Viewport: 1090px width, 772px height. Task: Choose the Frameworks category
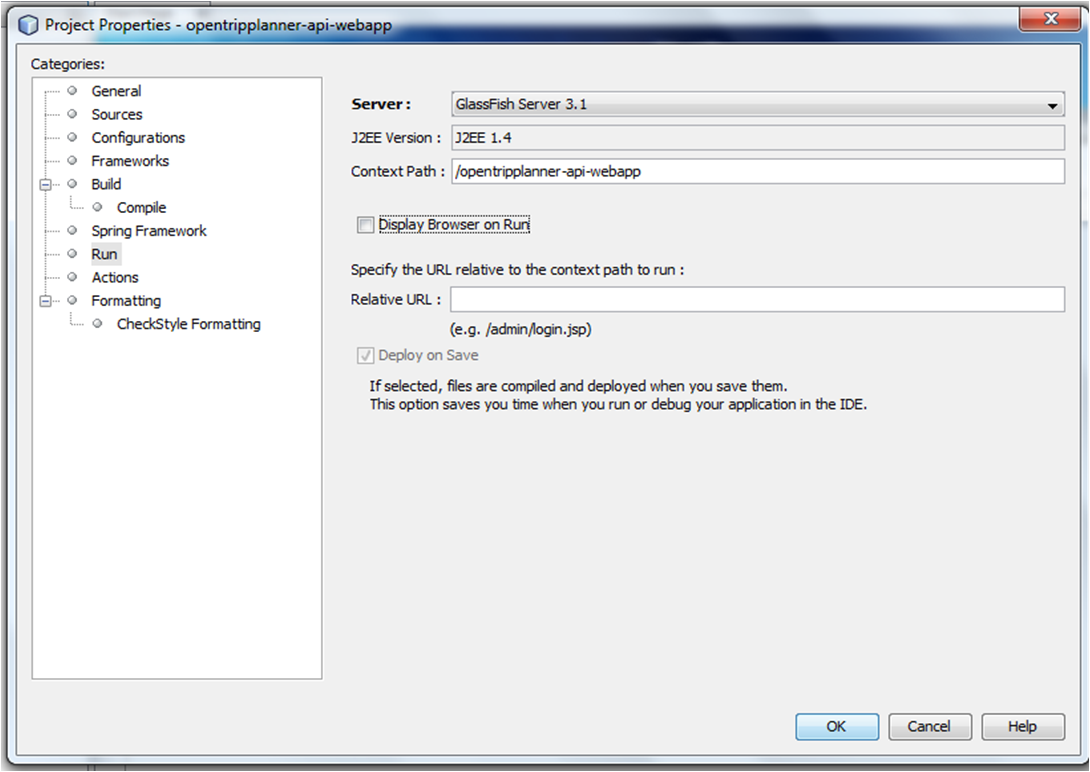click(x=130, y=160)
